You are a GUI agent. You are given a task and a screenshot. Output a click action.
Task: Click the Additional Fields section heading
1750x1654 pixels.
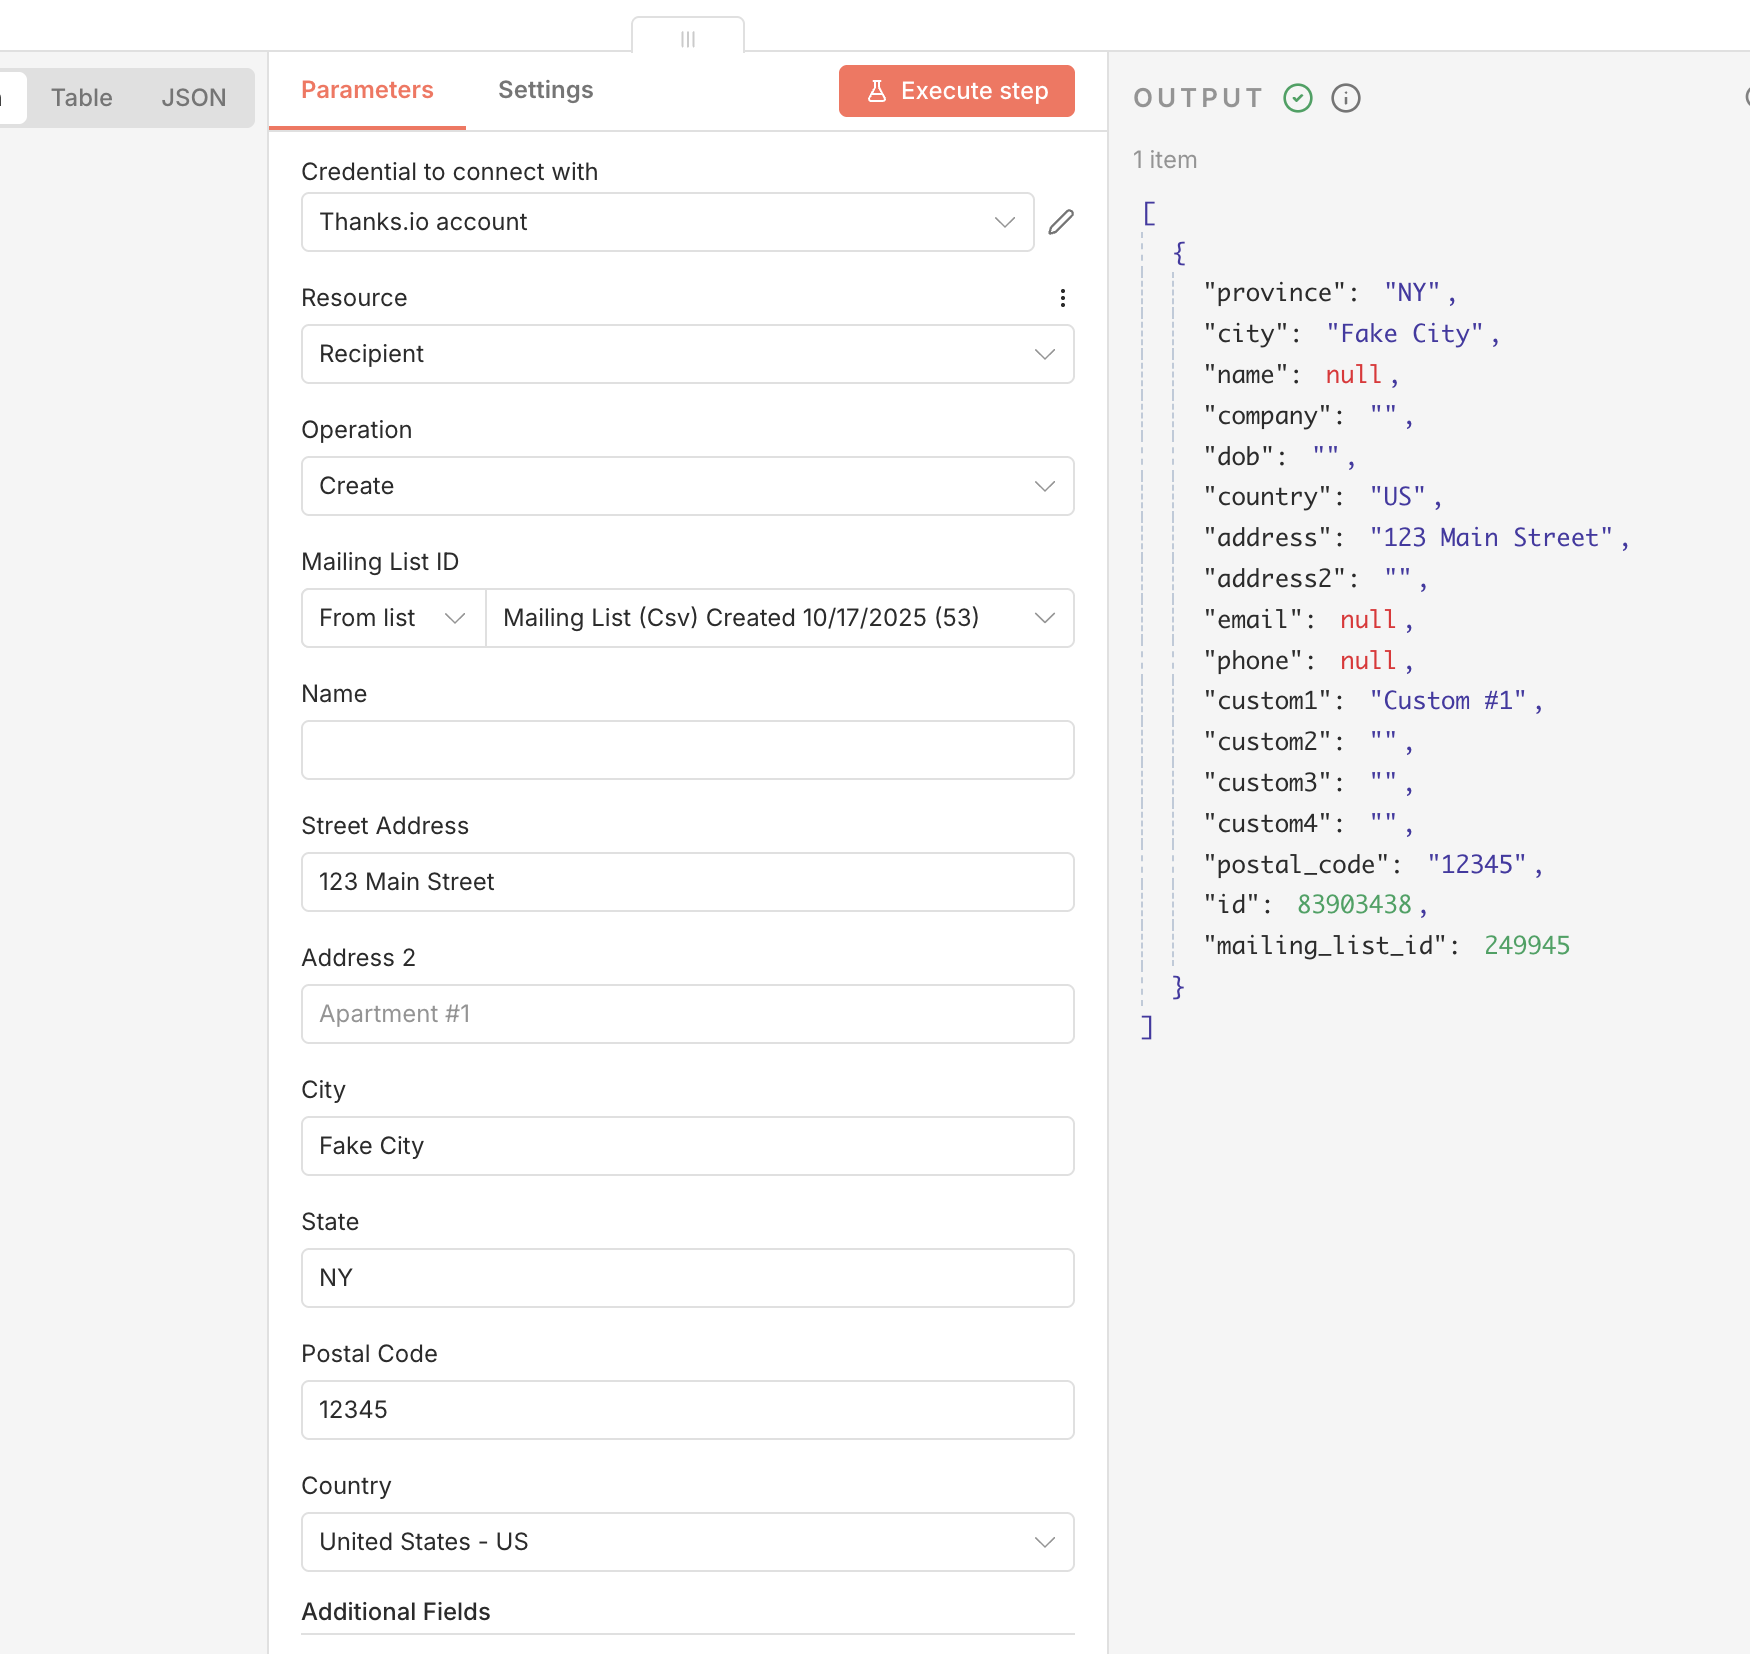[396, 1612]
